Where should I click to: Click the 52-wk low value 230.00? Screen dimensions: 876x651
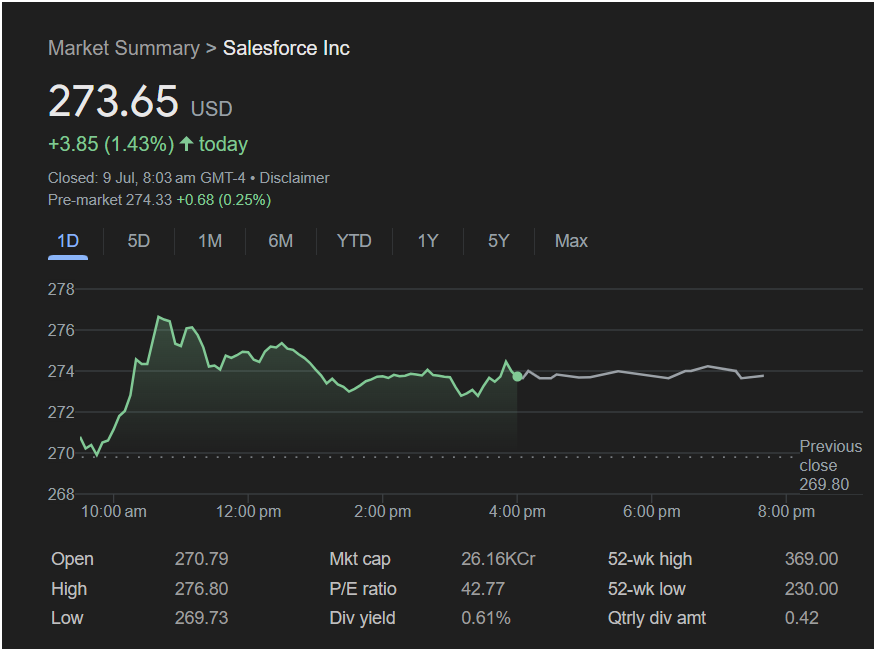(x=811, y=588)
